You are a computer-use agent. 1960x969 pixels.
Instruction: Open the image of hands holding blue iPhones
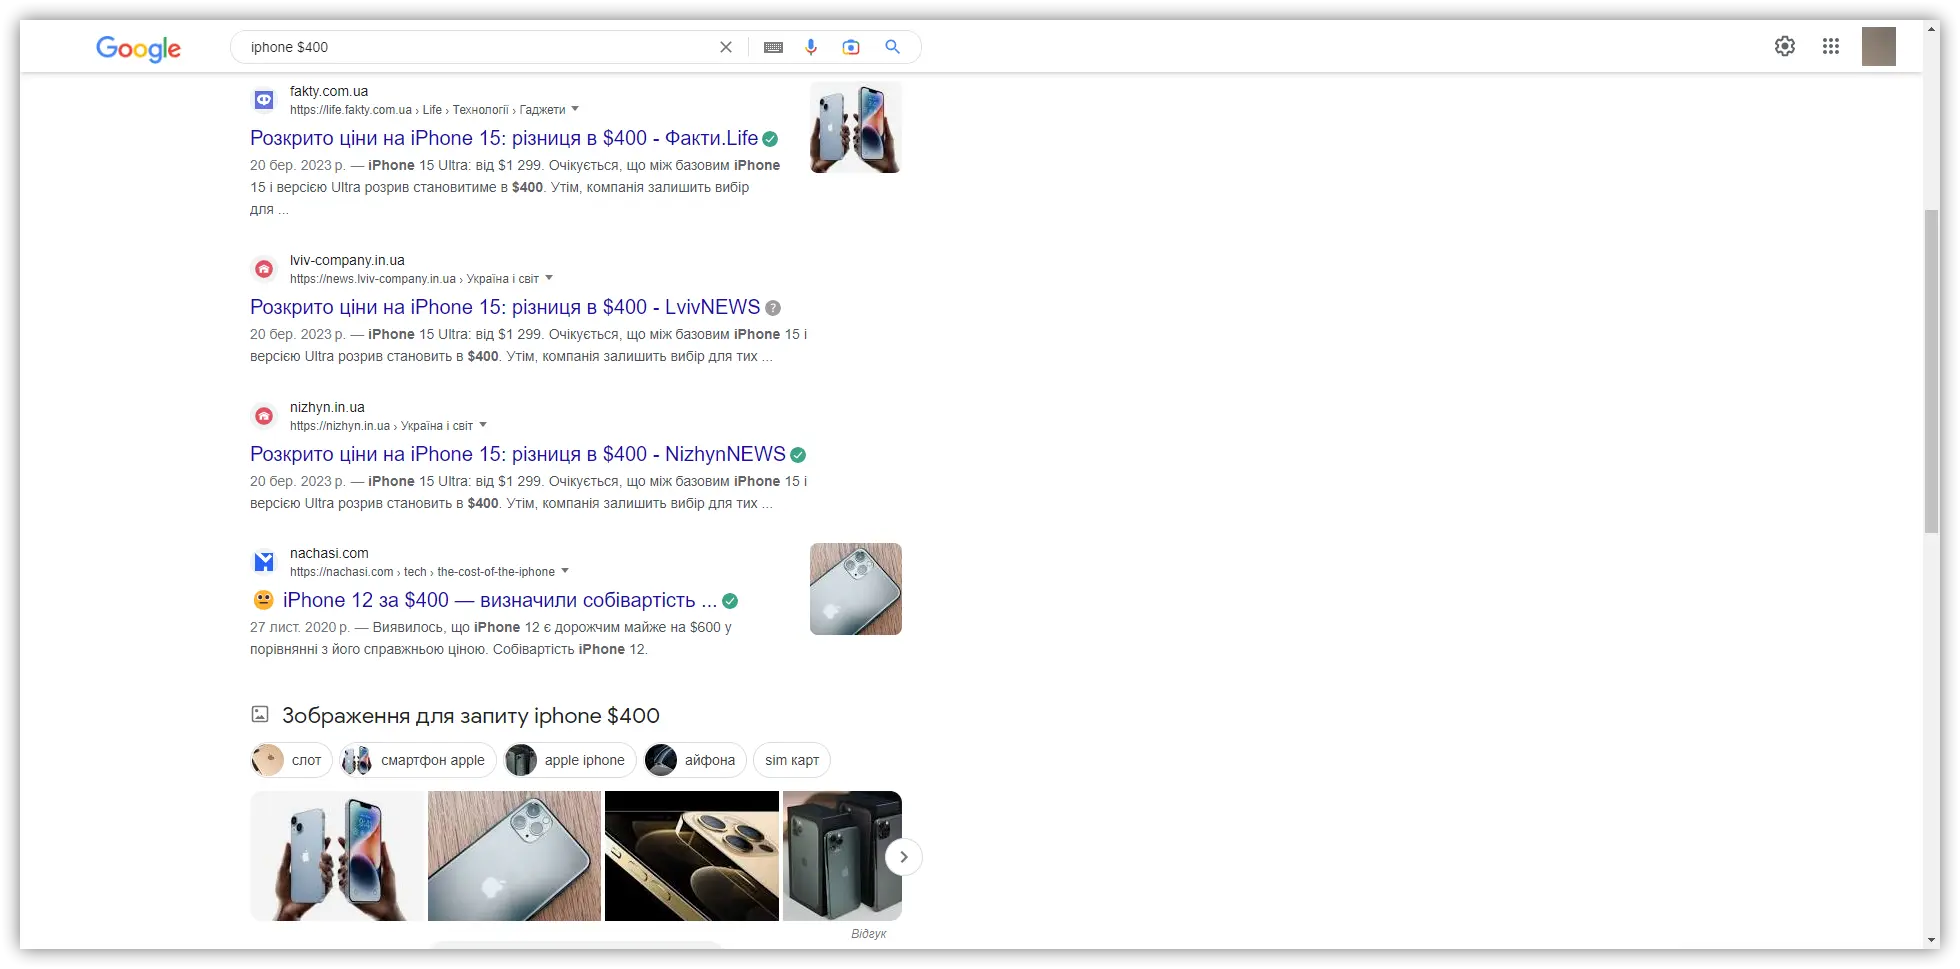click(337, 856)
